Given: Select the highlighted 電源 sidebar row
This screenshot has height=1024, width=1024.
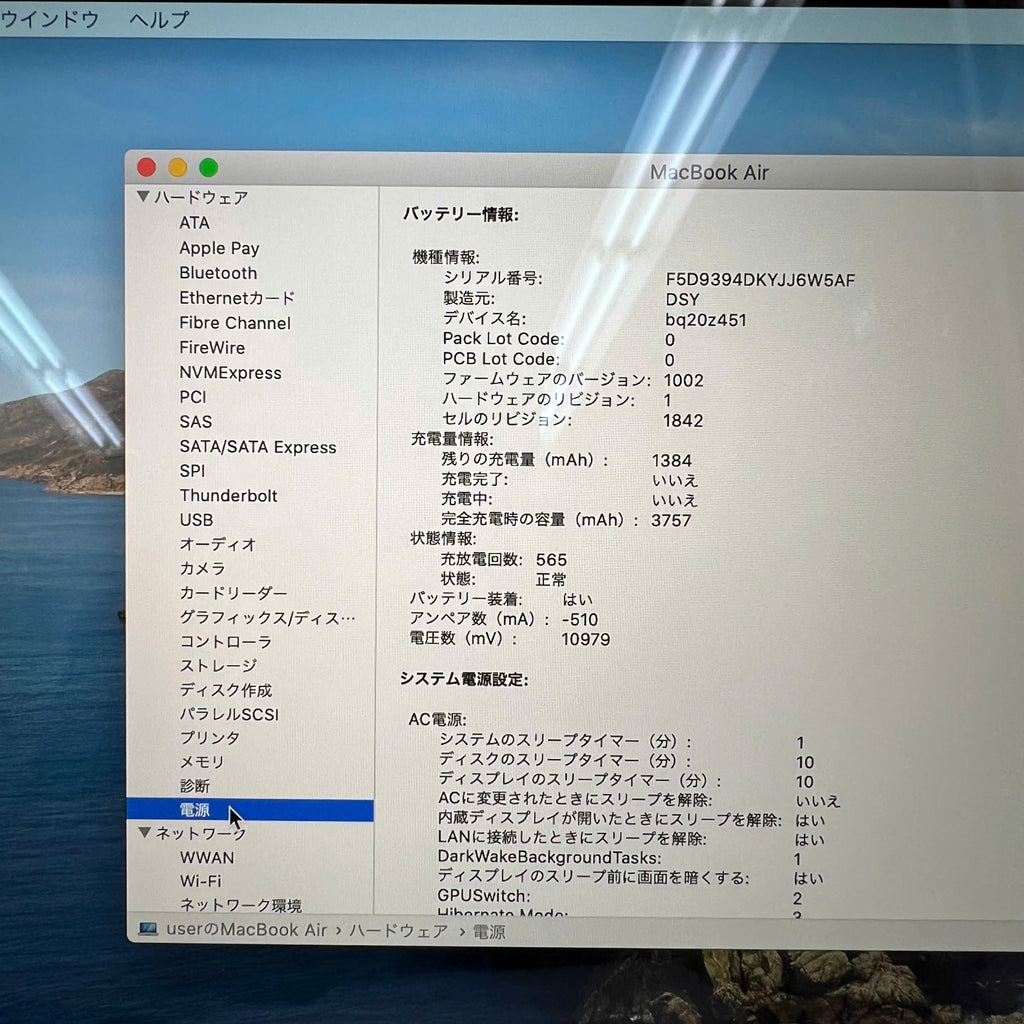Looking at the screenshot, I should (x=250, y=810).
